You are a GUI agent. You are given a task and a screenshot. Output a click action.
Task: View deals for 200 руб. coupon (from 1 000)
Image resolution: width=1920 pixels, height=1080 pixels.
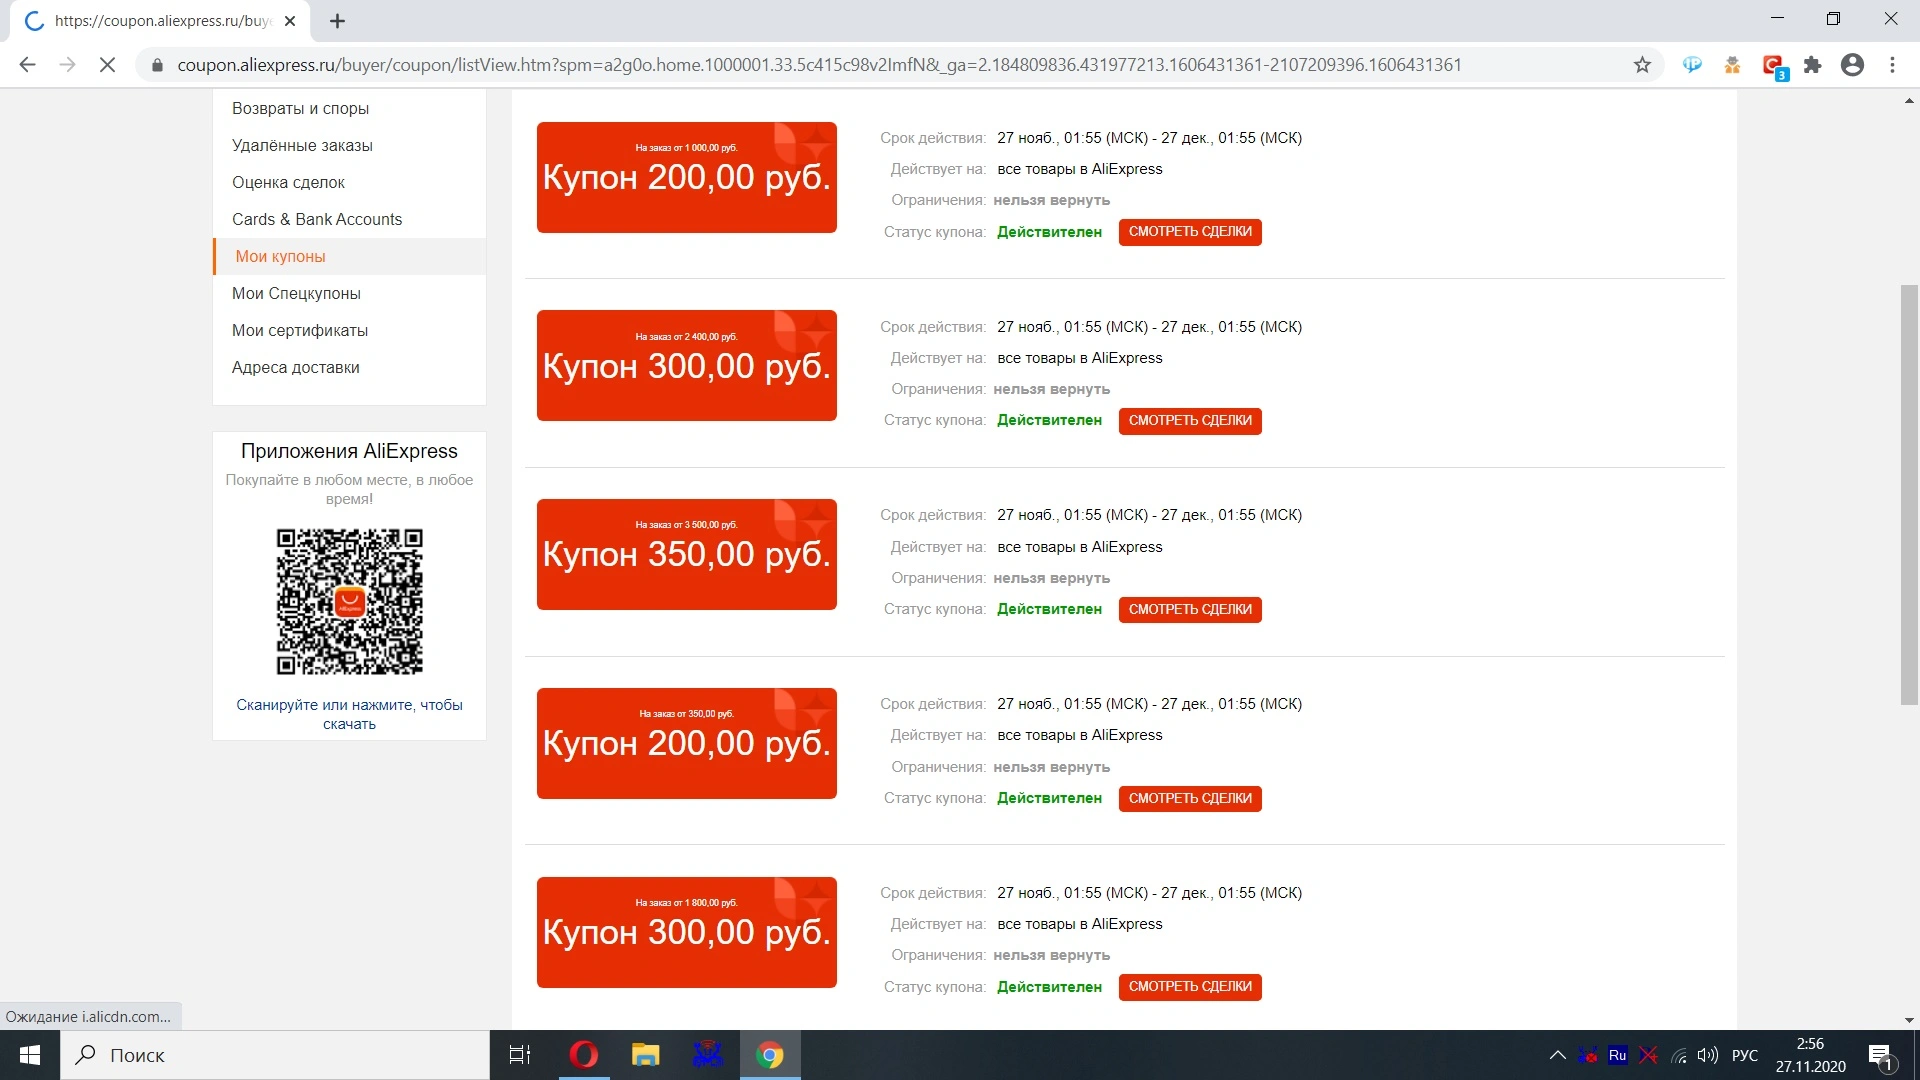1190,232
